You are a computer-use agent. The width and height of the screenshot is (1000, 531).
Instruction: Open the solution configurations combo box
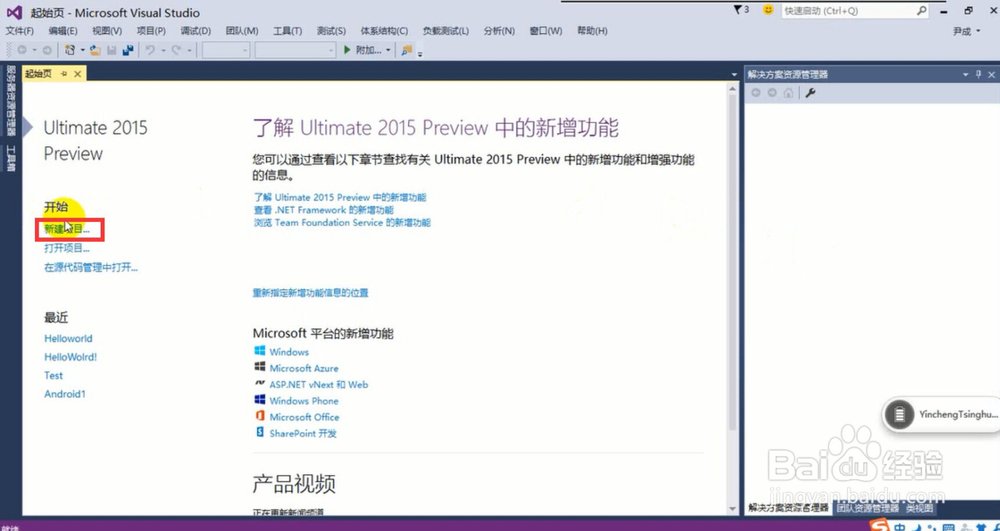(226, 50)
